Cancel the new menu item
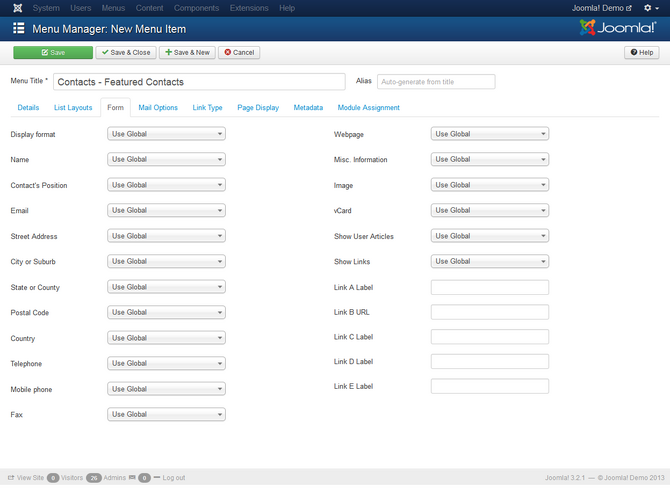 (239, 52)
